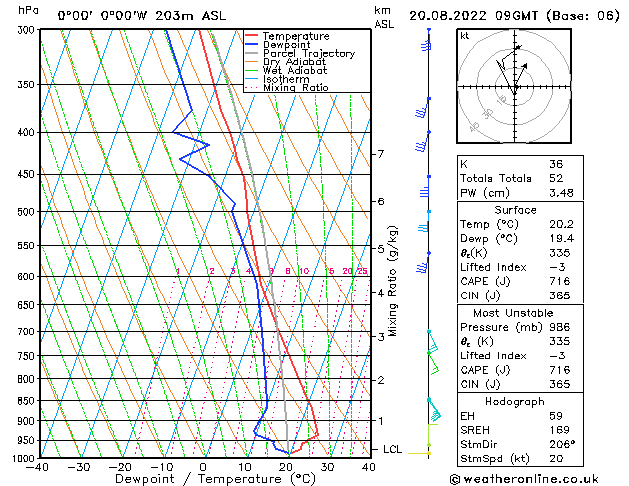Click the hodograph plot center
The width and height of the screenshot is (629, 486).
[514, 87]
